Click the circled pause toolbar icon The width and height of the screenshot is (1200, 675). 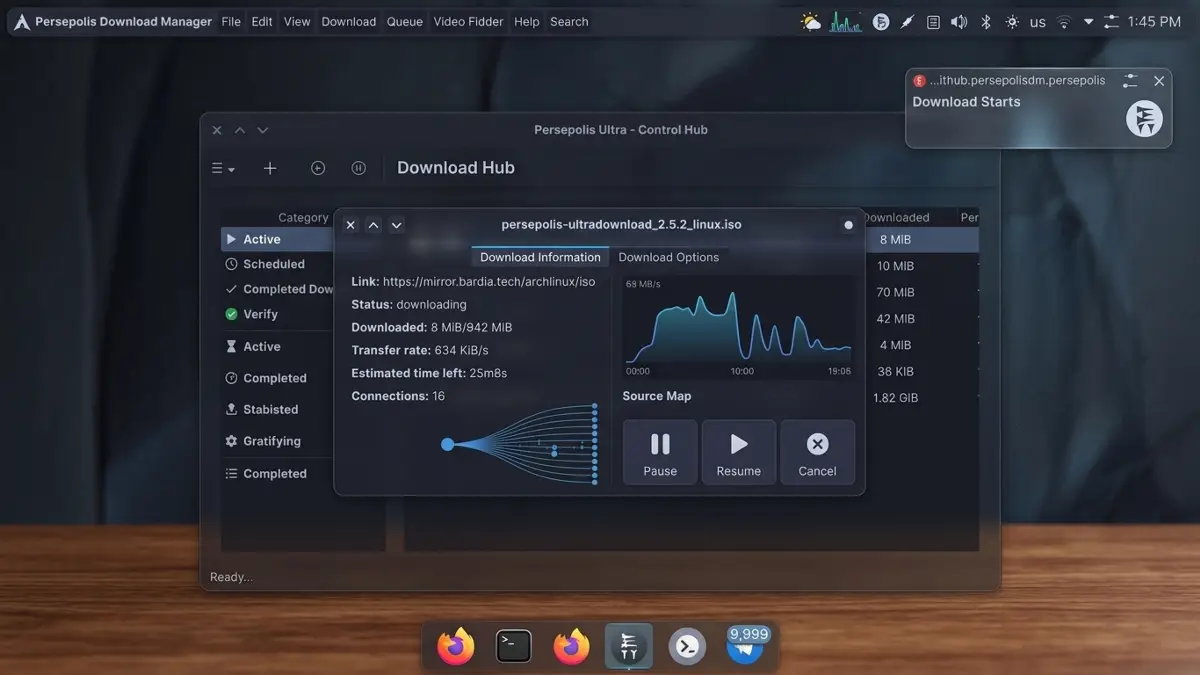click(x=358, y=168)
